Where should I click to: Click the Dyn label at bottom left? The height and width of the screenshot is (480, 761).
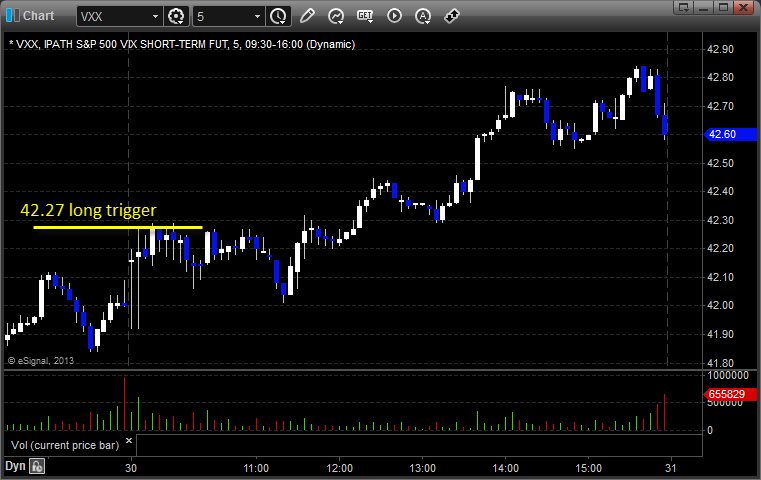[15, 466]
